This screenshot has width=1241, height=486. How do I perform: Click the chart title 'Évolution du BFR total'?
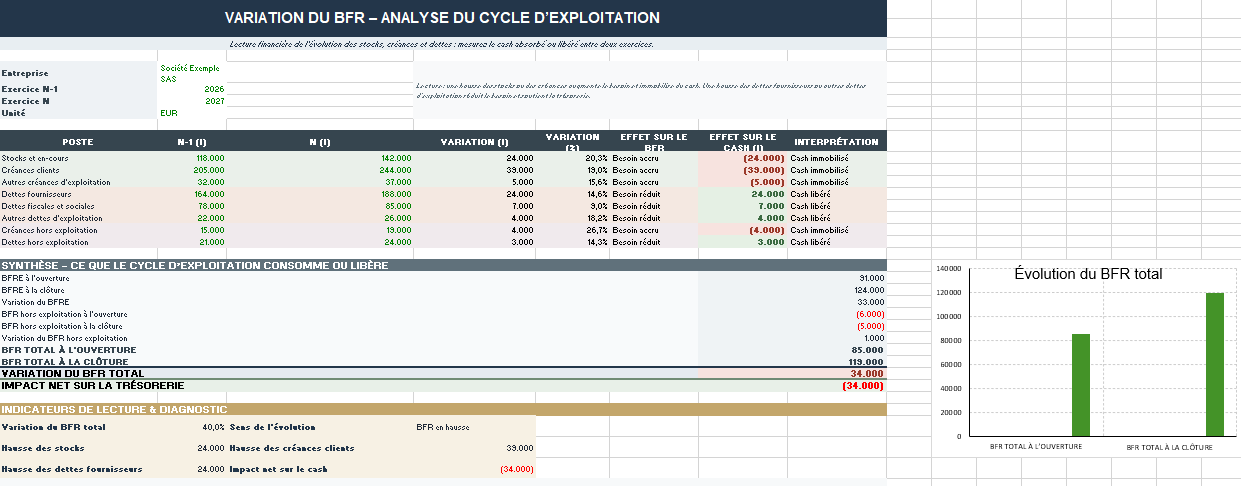(x=1088, y=273)
